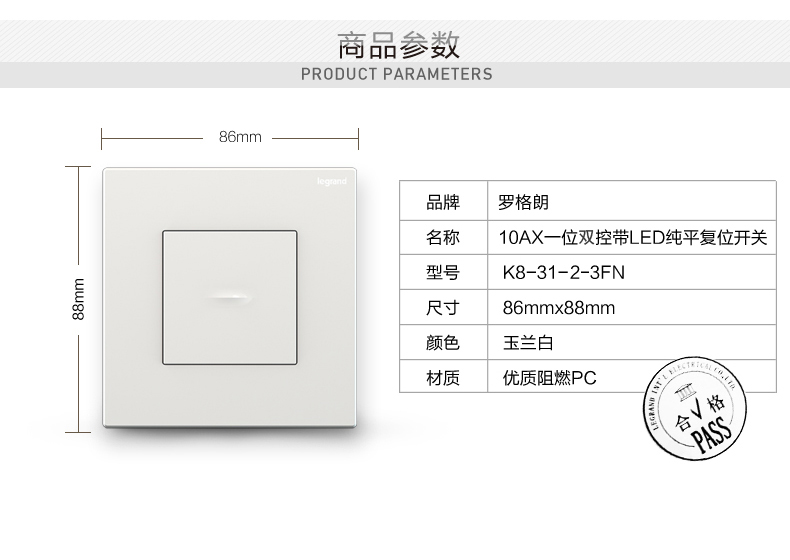This screenshot has width=790, height=560.
Task: Select the 材质 label cell
Action: pos(443,379)
